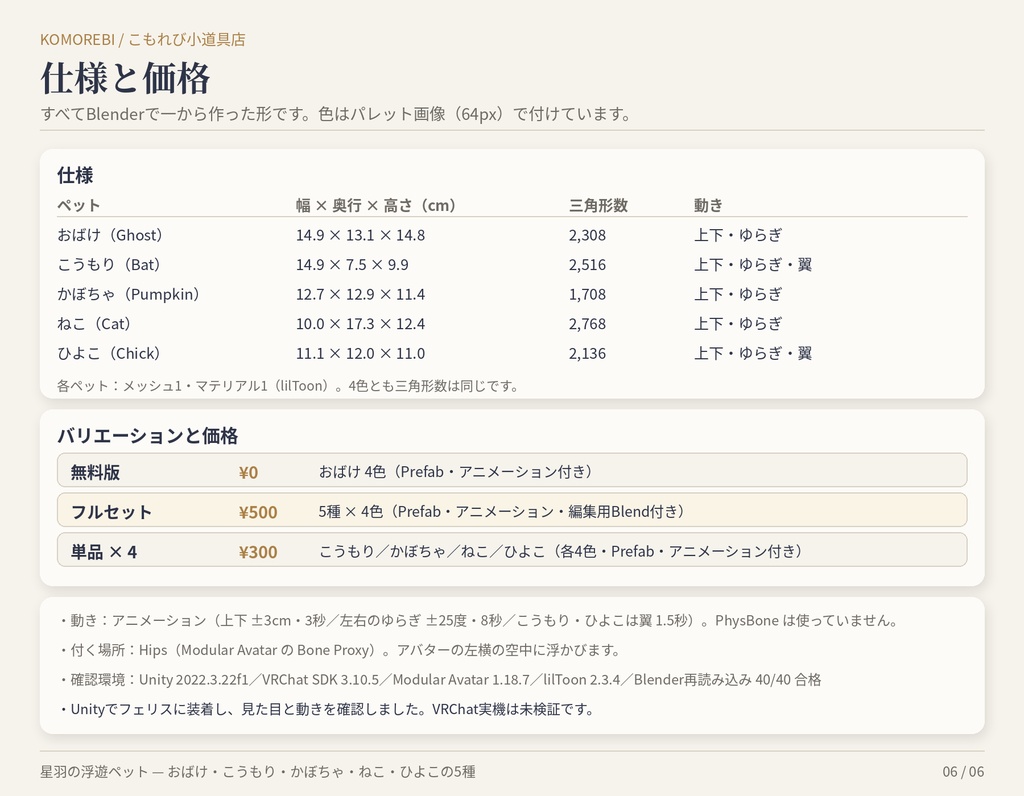Click the 星羽の浮遊ペット footer text
Image resolution: width=1024 pixels, height=796 pixels.
[258, 772]
